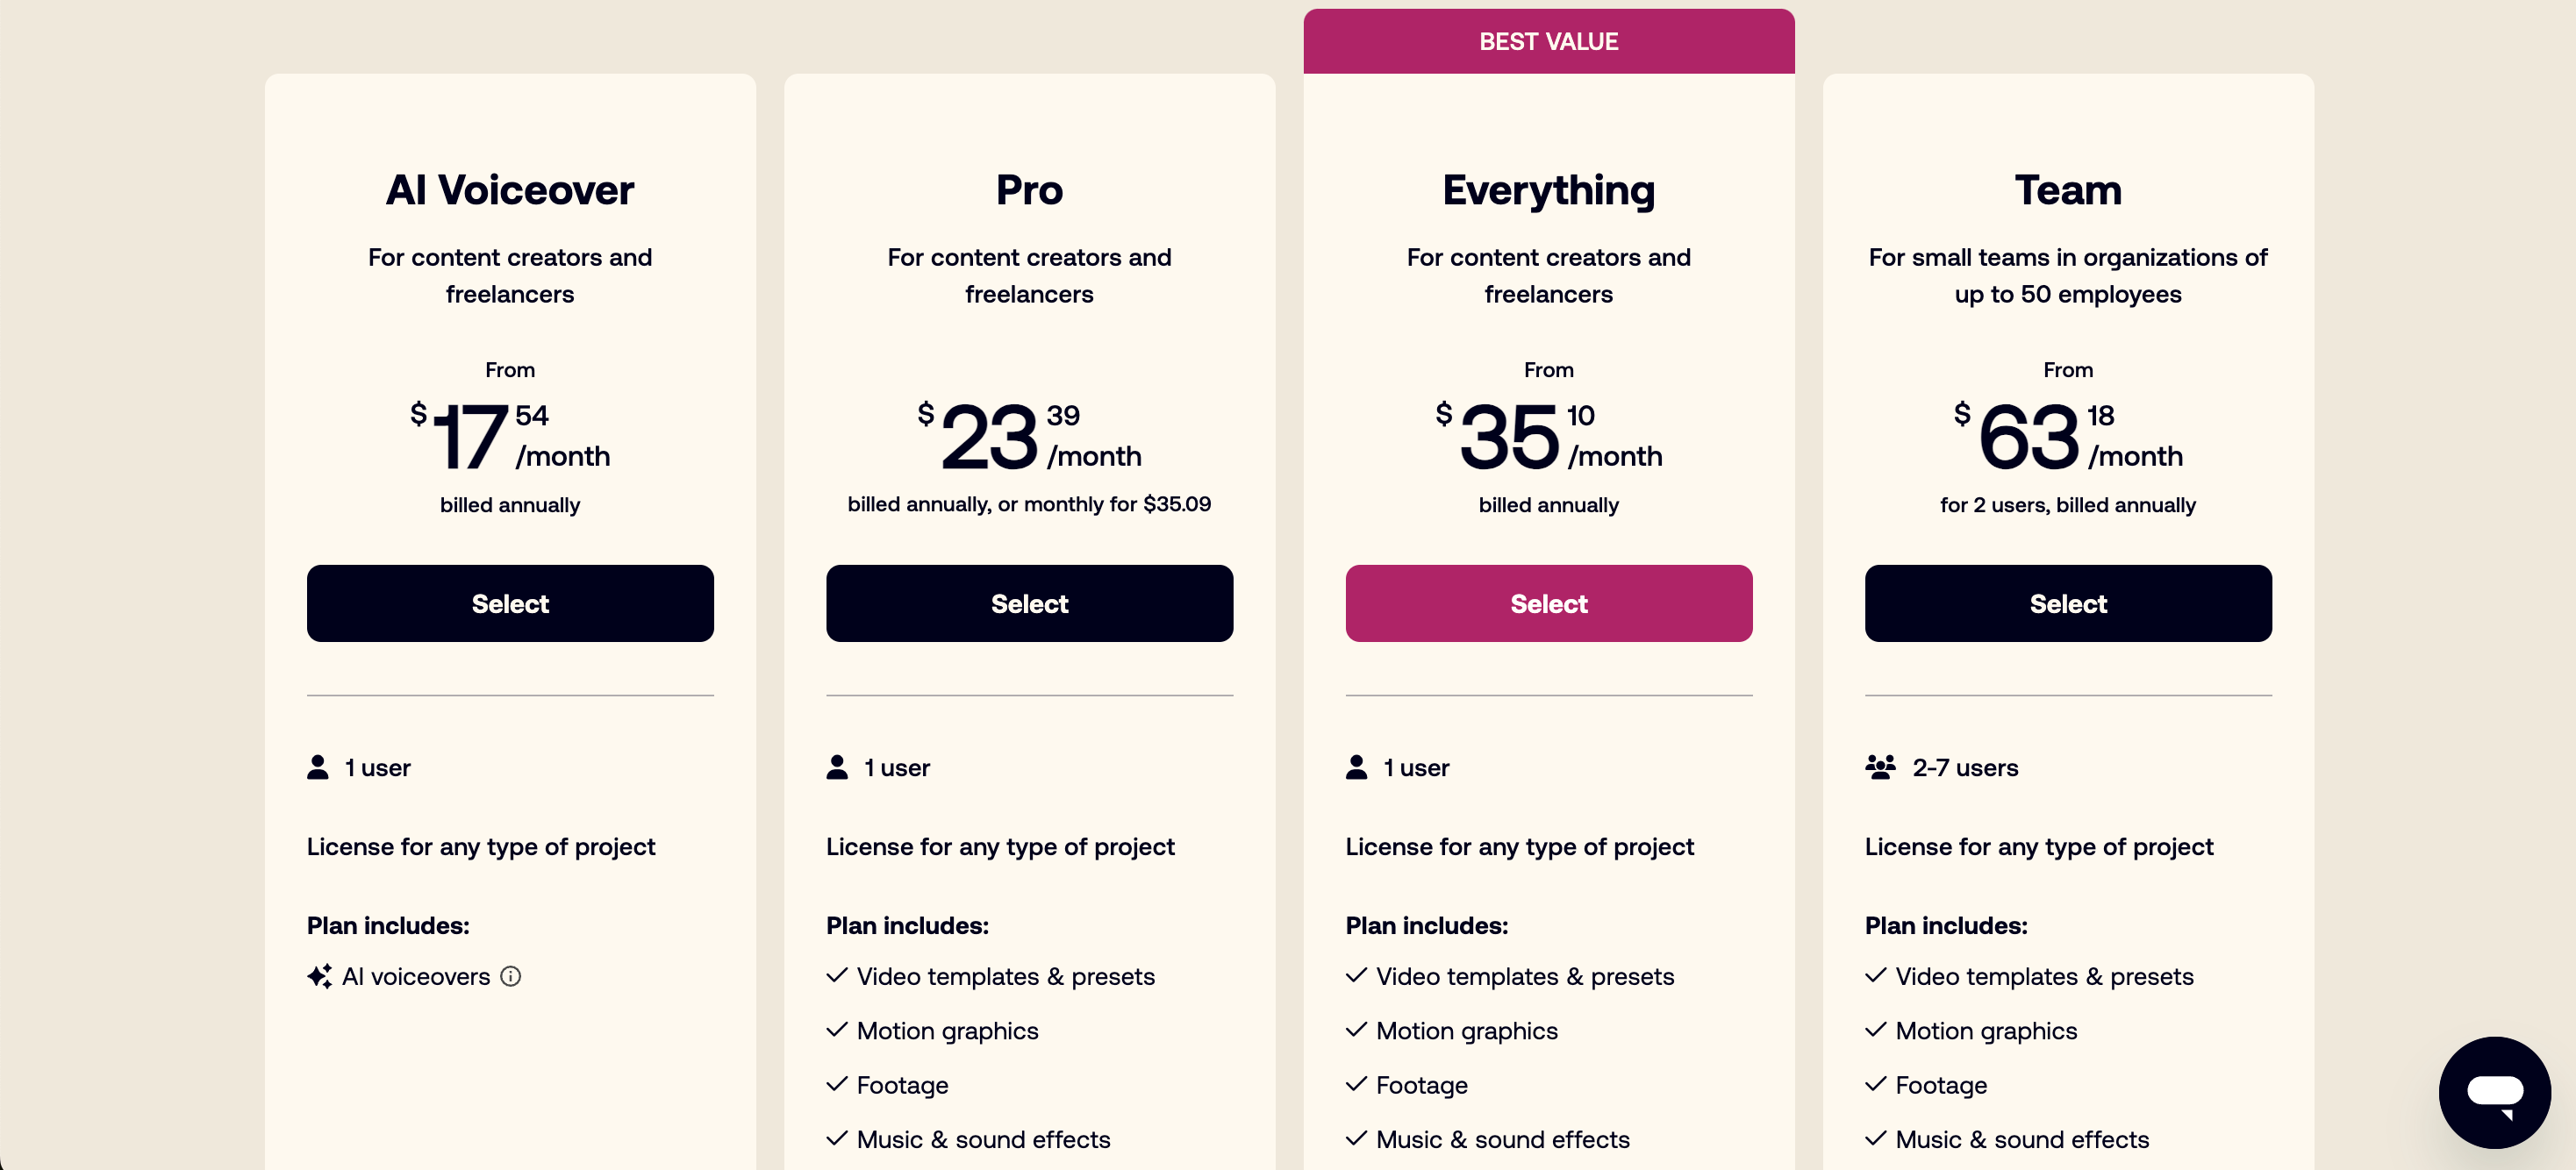Click the checkmark beside Pro's Video templates & presets
Viewport: 2576px width, 1170px height.
pyautogui.click(x=838, y=976)
